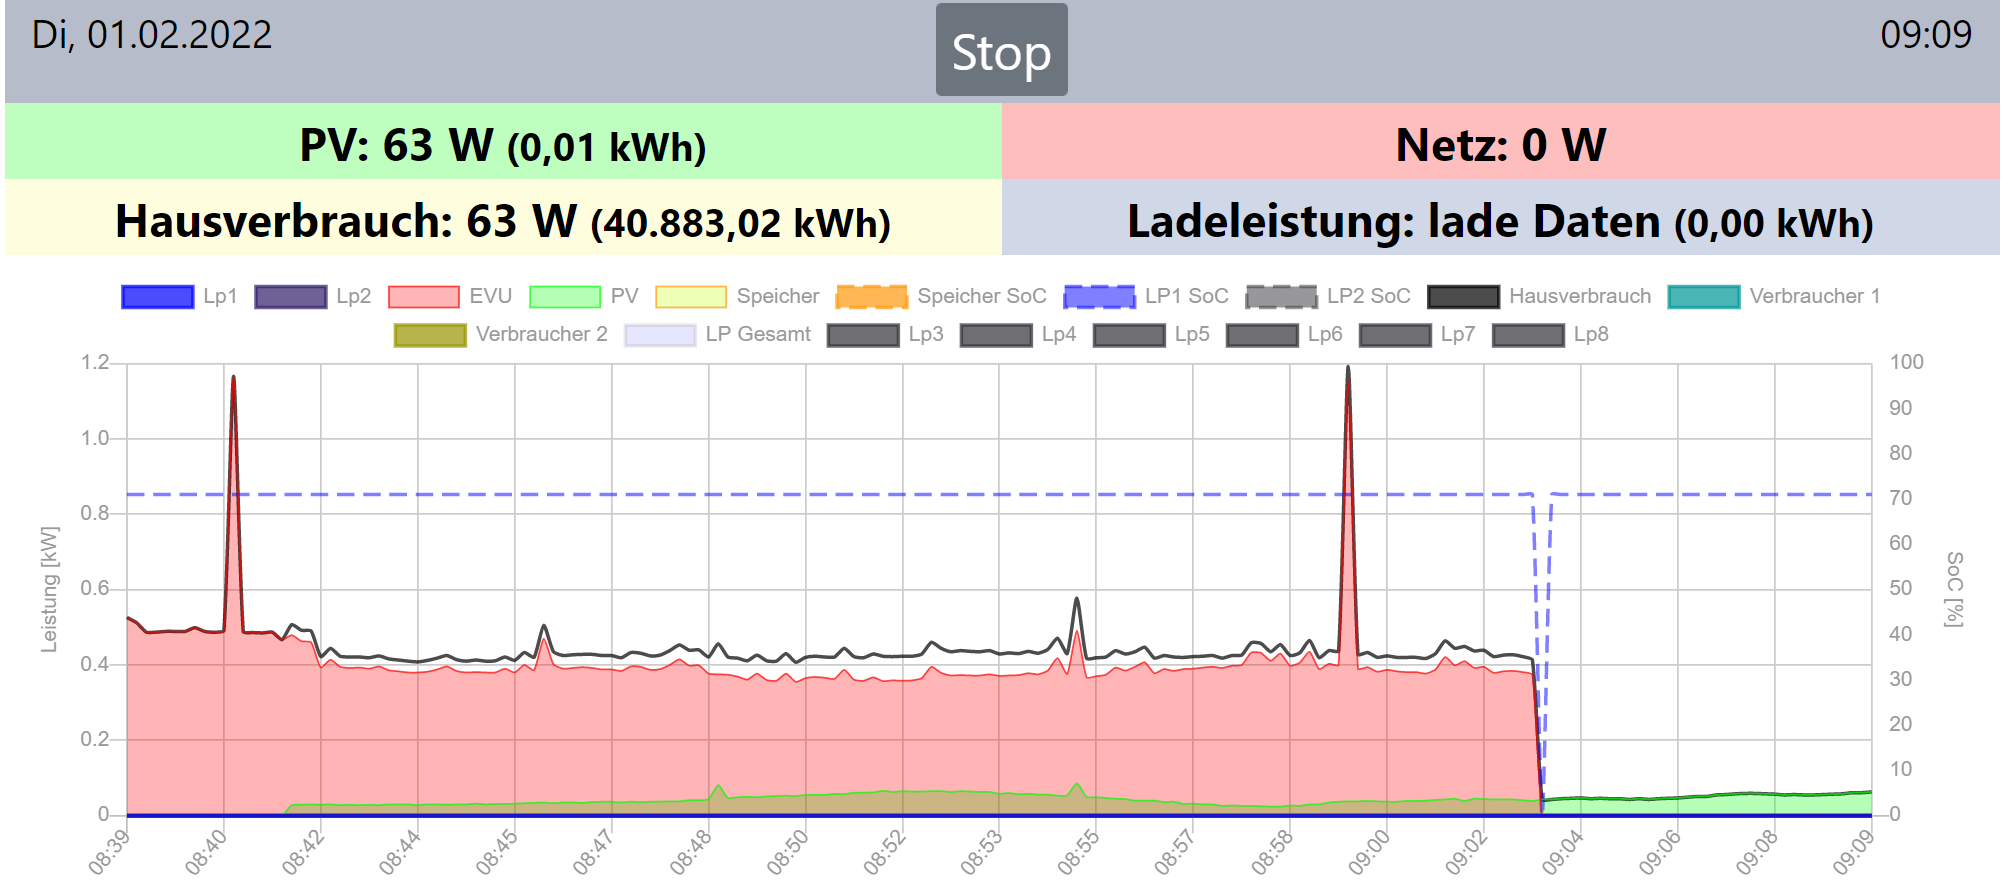This screenshot has width=2001, height=885.
Task: Click the 08:50 time axis label
Action: (x=790, y=851)
